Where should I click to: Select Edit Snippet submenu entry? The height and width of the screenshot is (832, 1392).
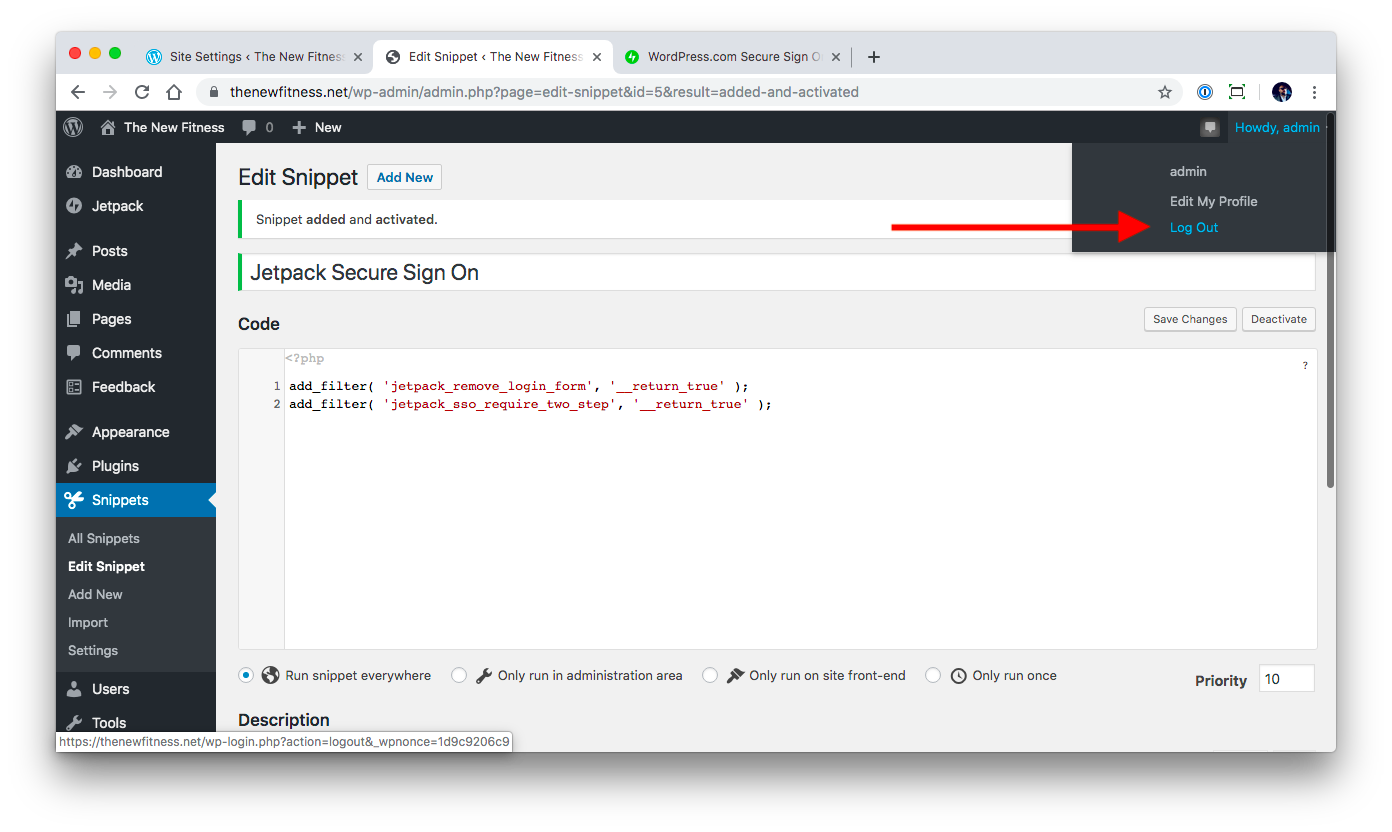tap(106, 566)
